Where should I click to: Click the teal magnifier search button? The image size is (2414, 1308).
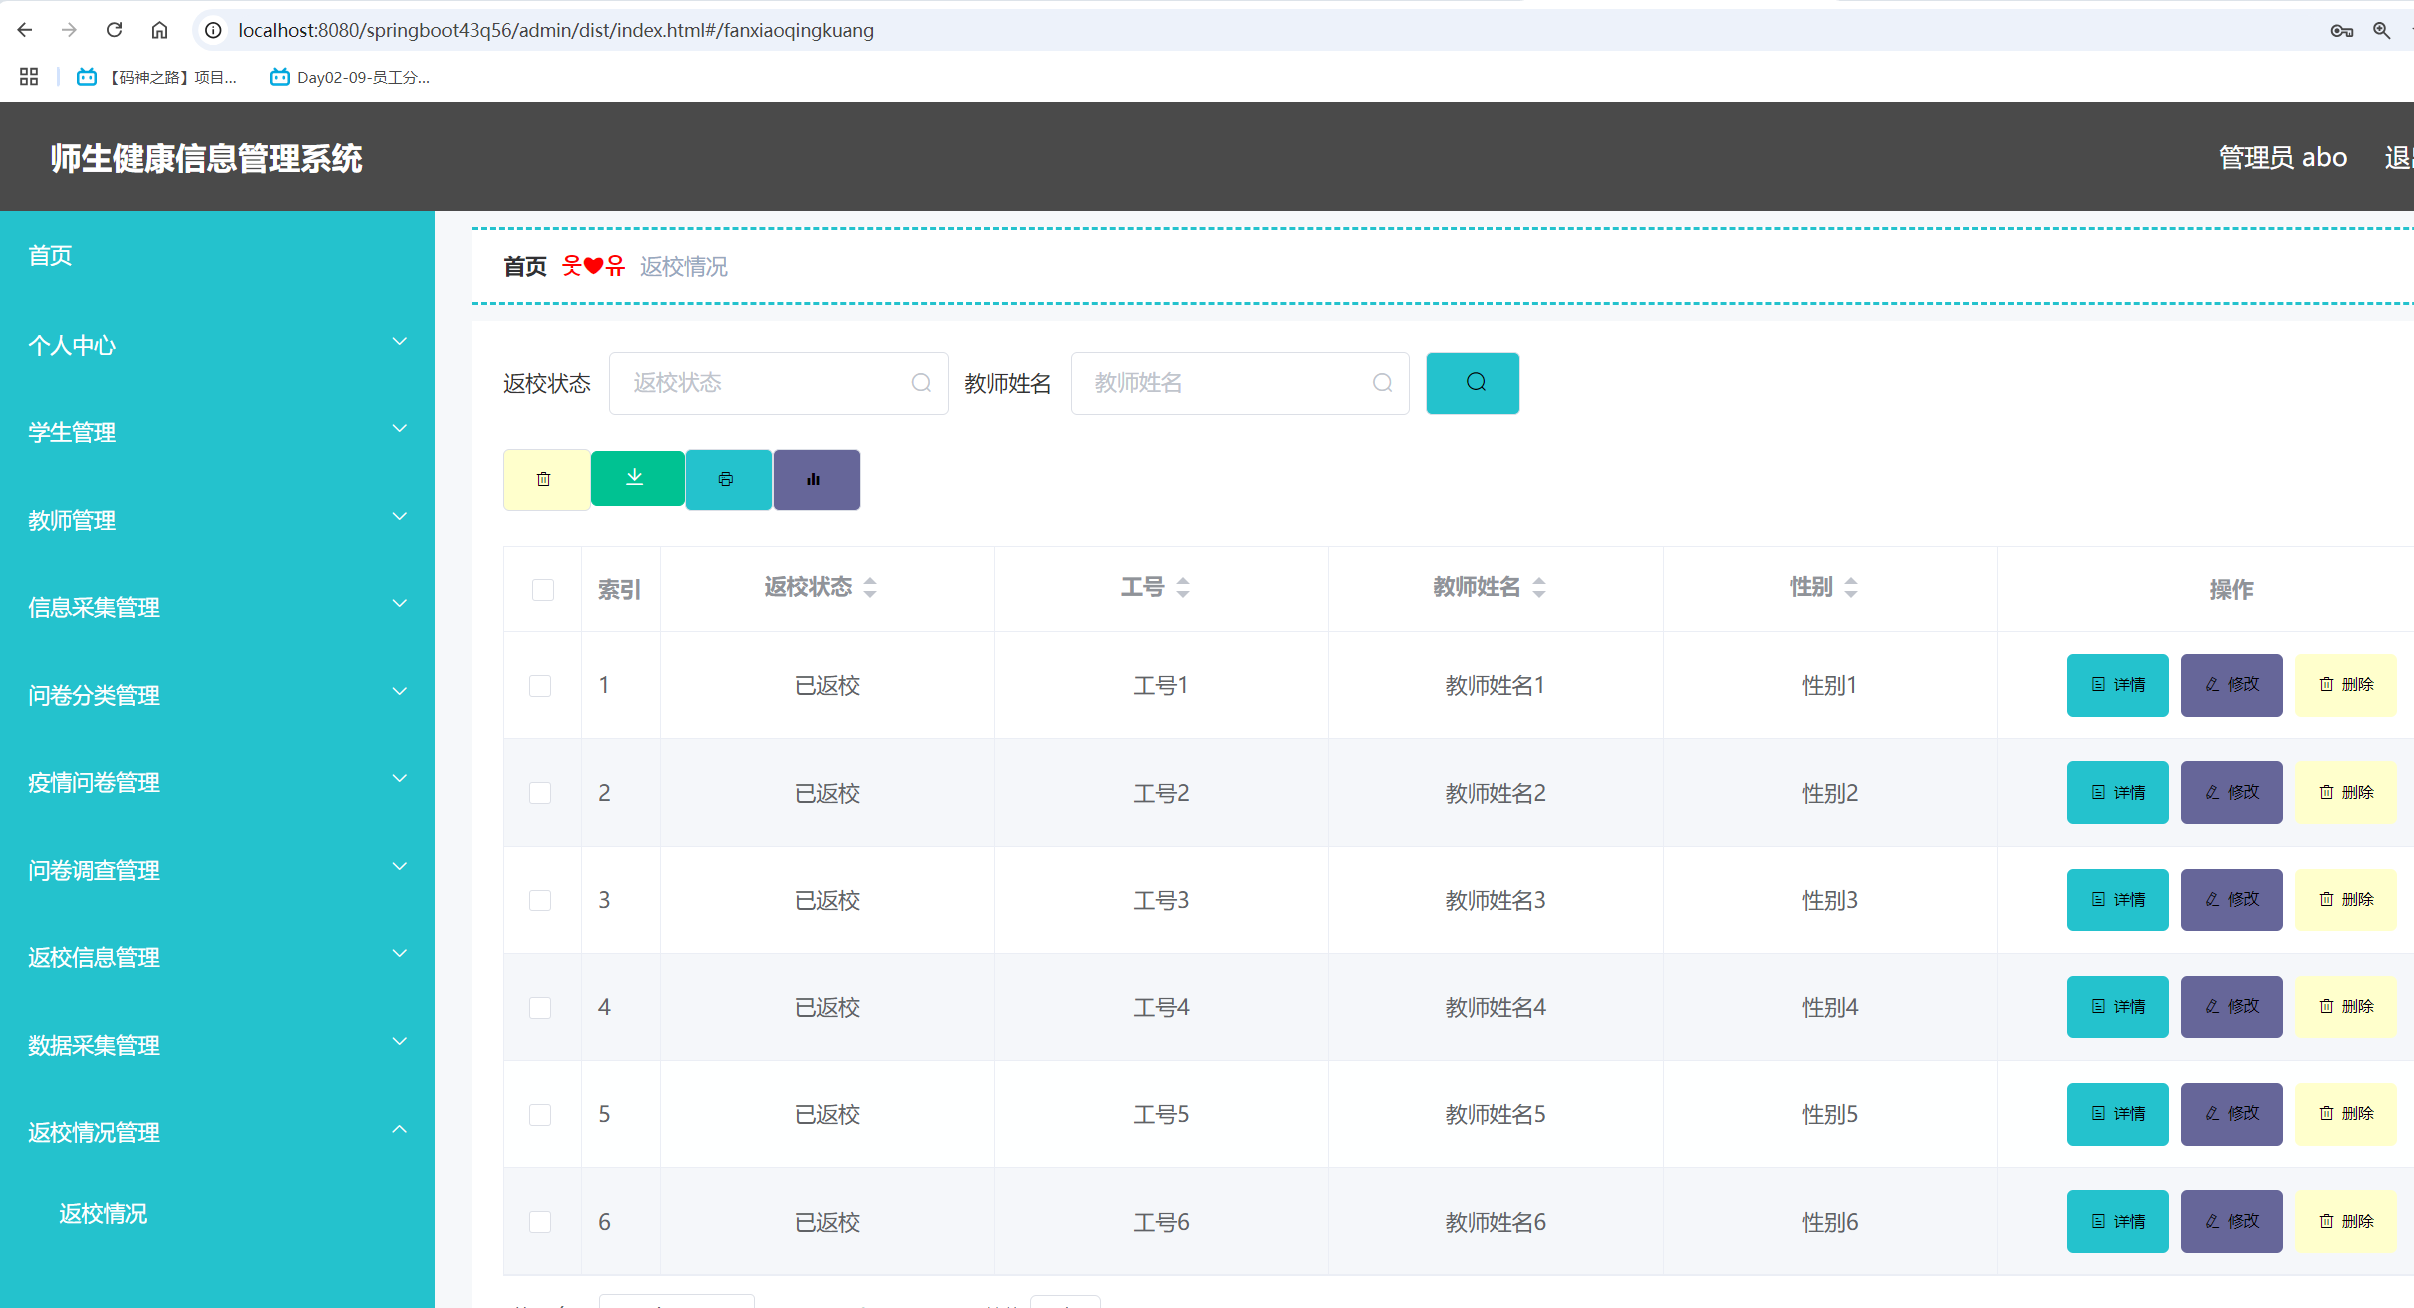(1472, 383)
